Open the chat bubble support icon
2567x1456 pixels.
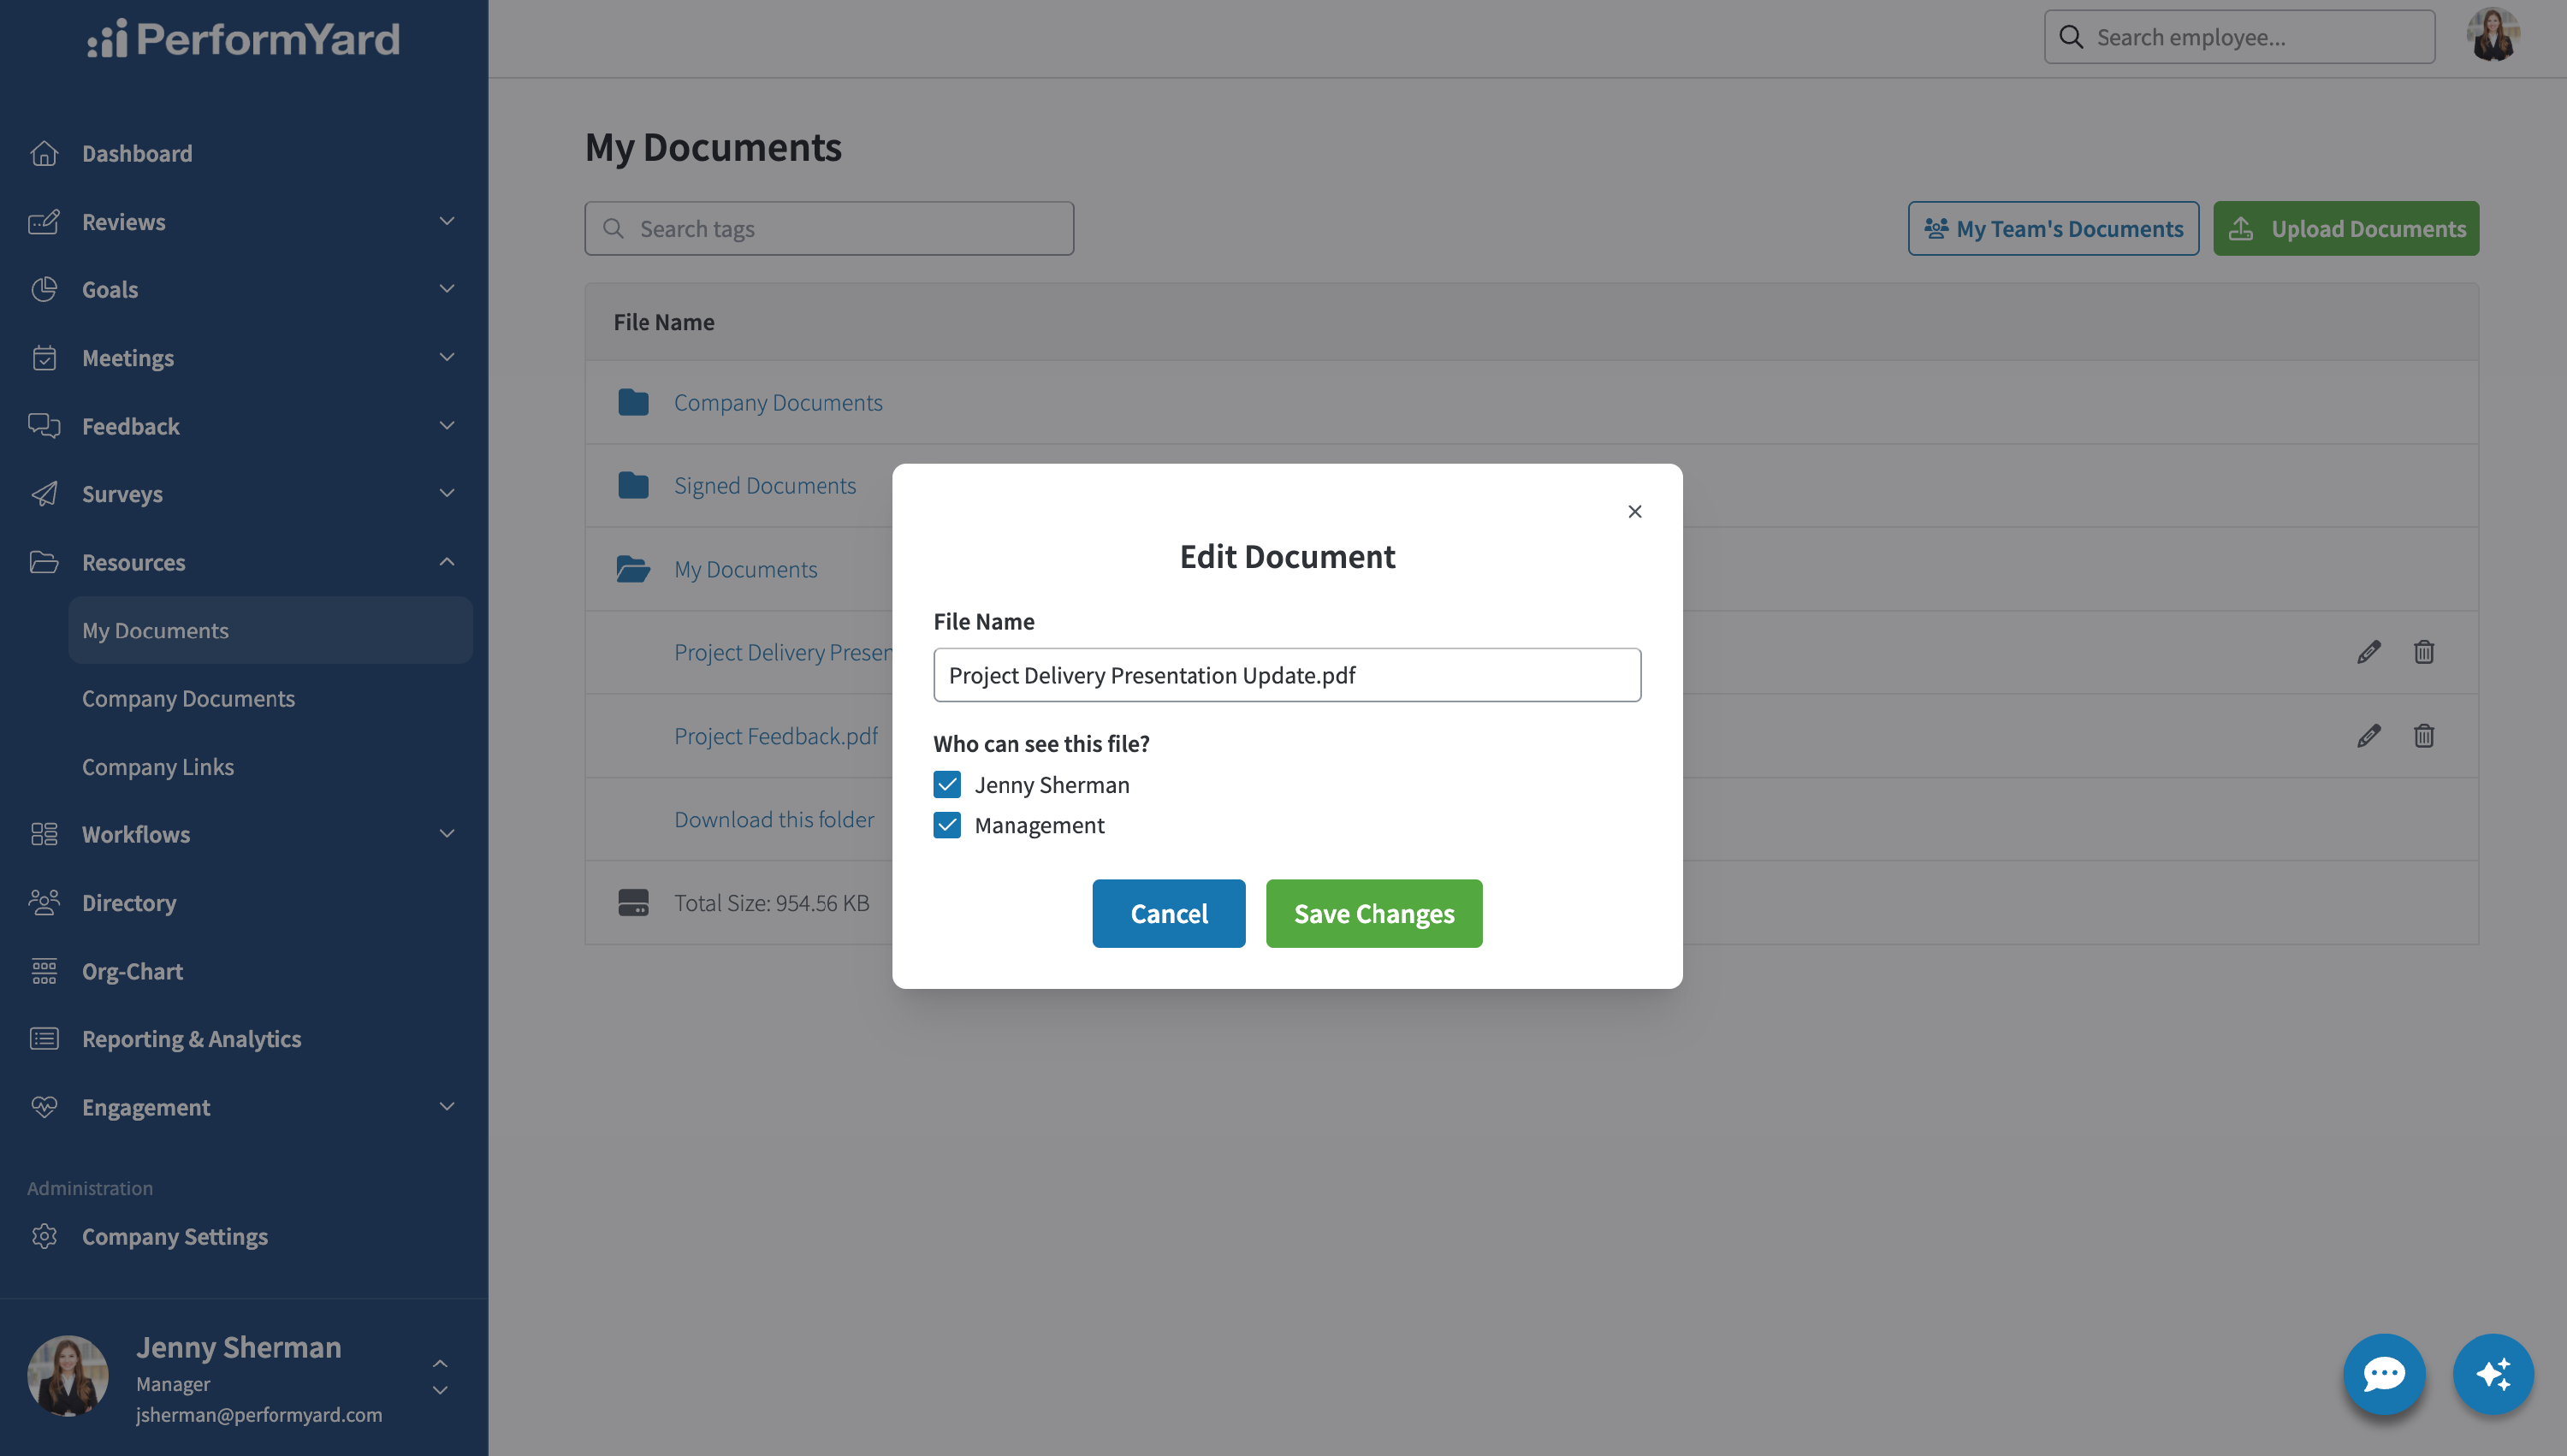tap(2384, 1374)
